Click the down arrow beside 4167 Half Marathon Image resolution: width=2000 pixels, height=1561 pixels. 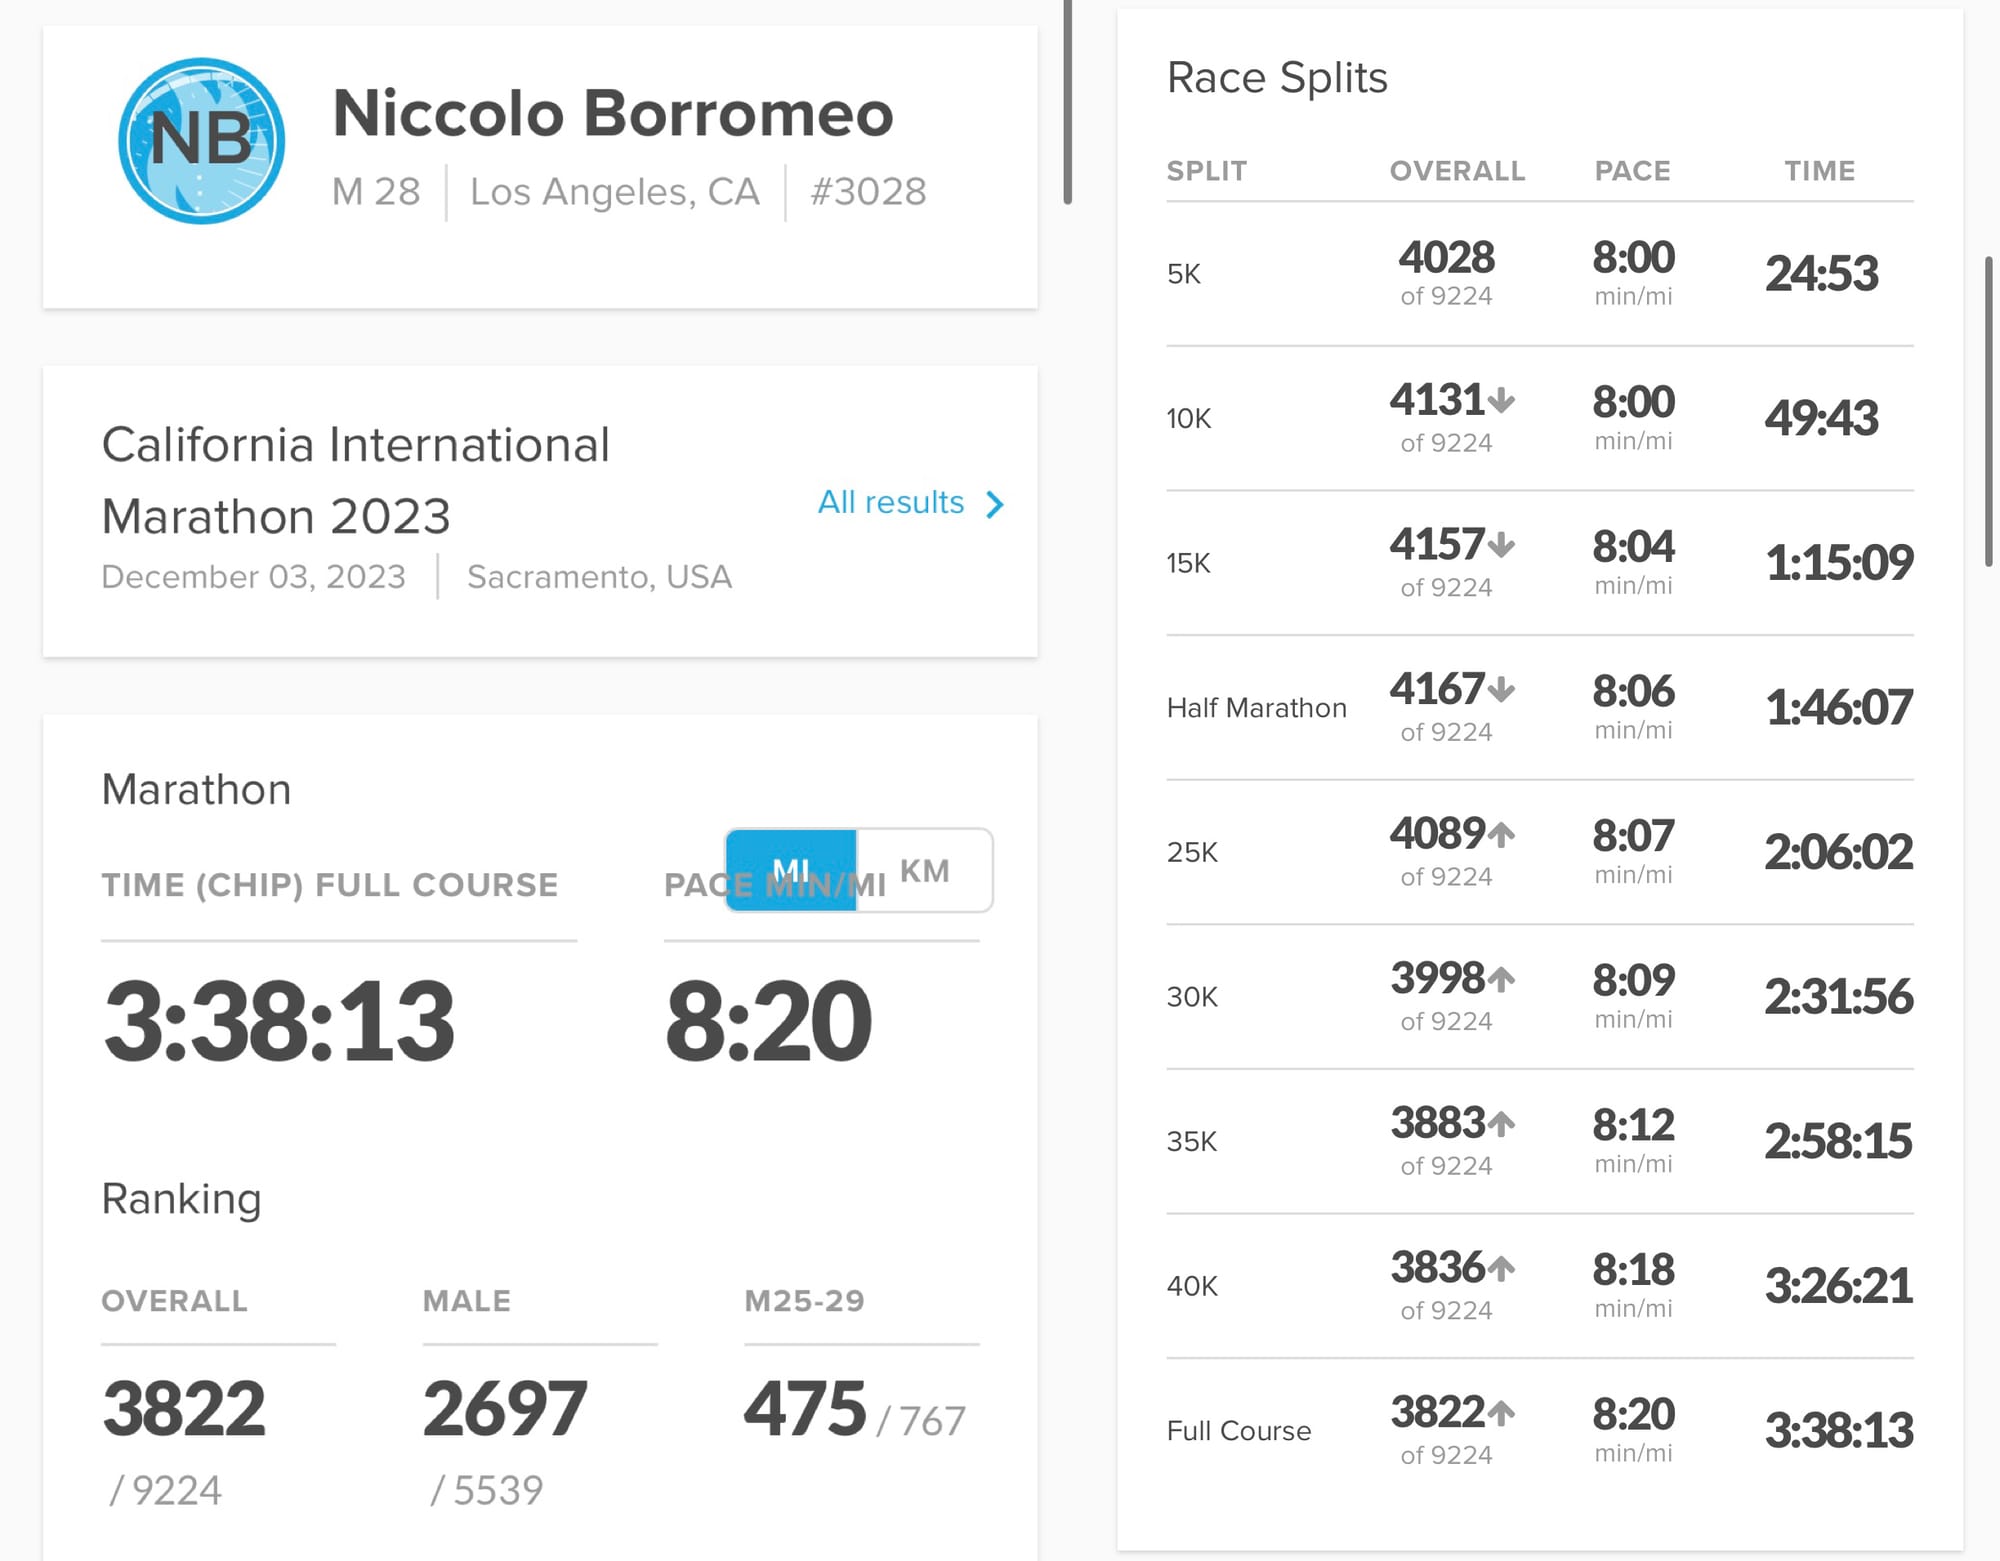coord(1501,689)
